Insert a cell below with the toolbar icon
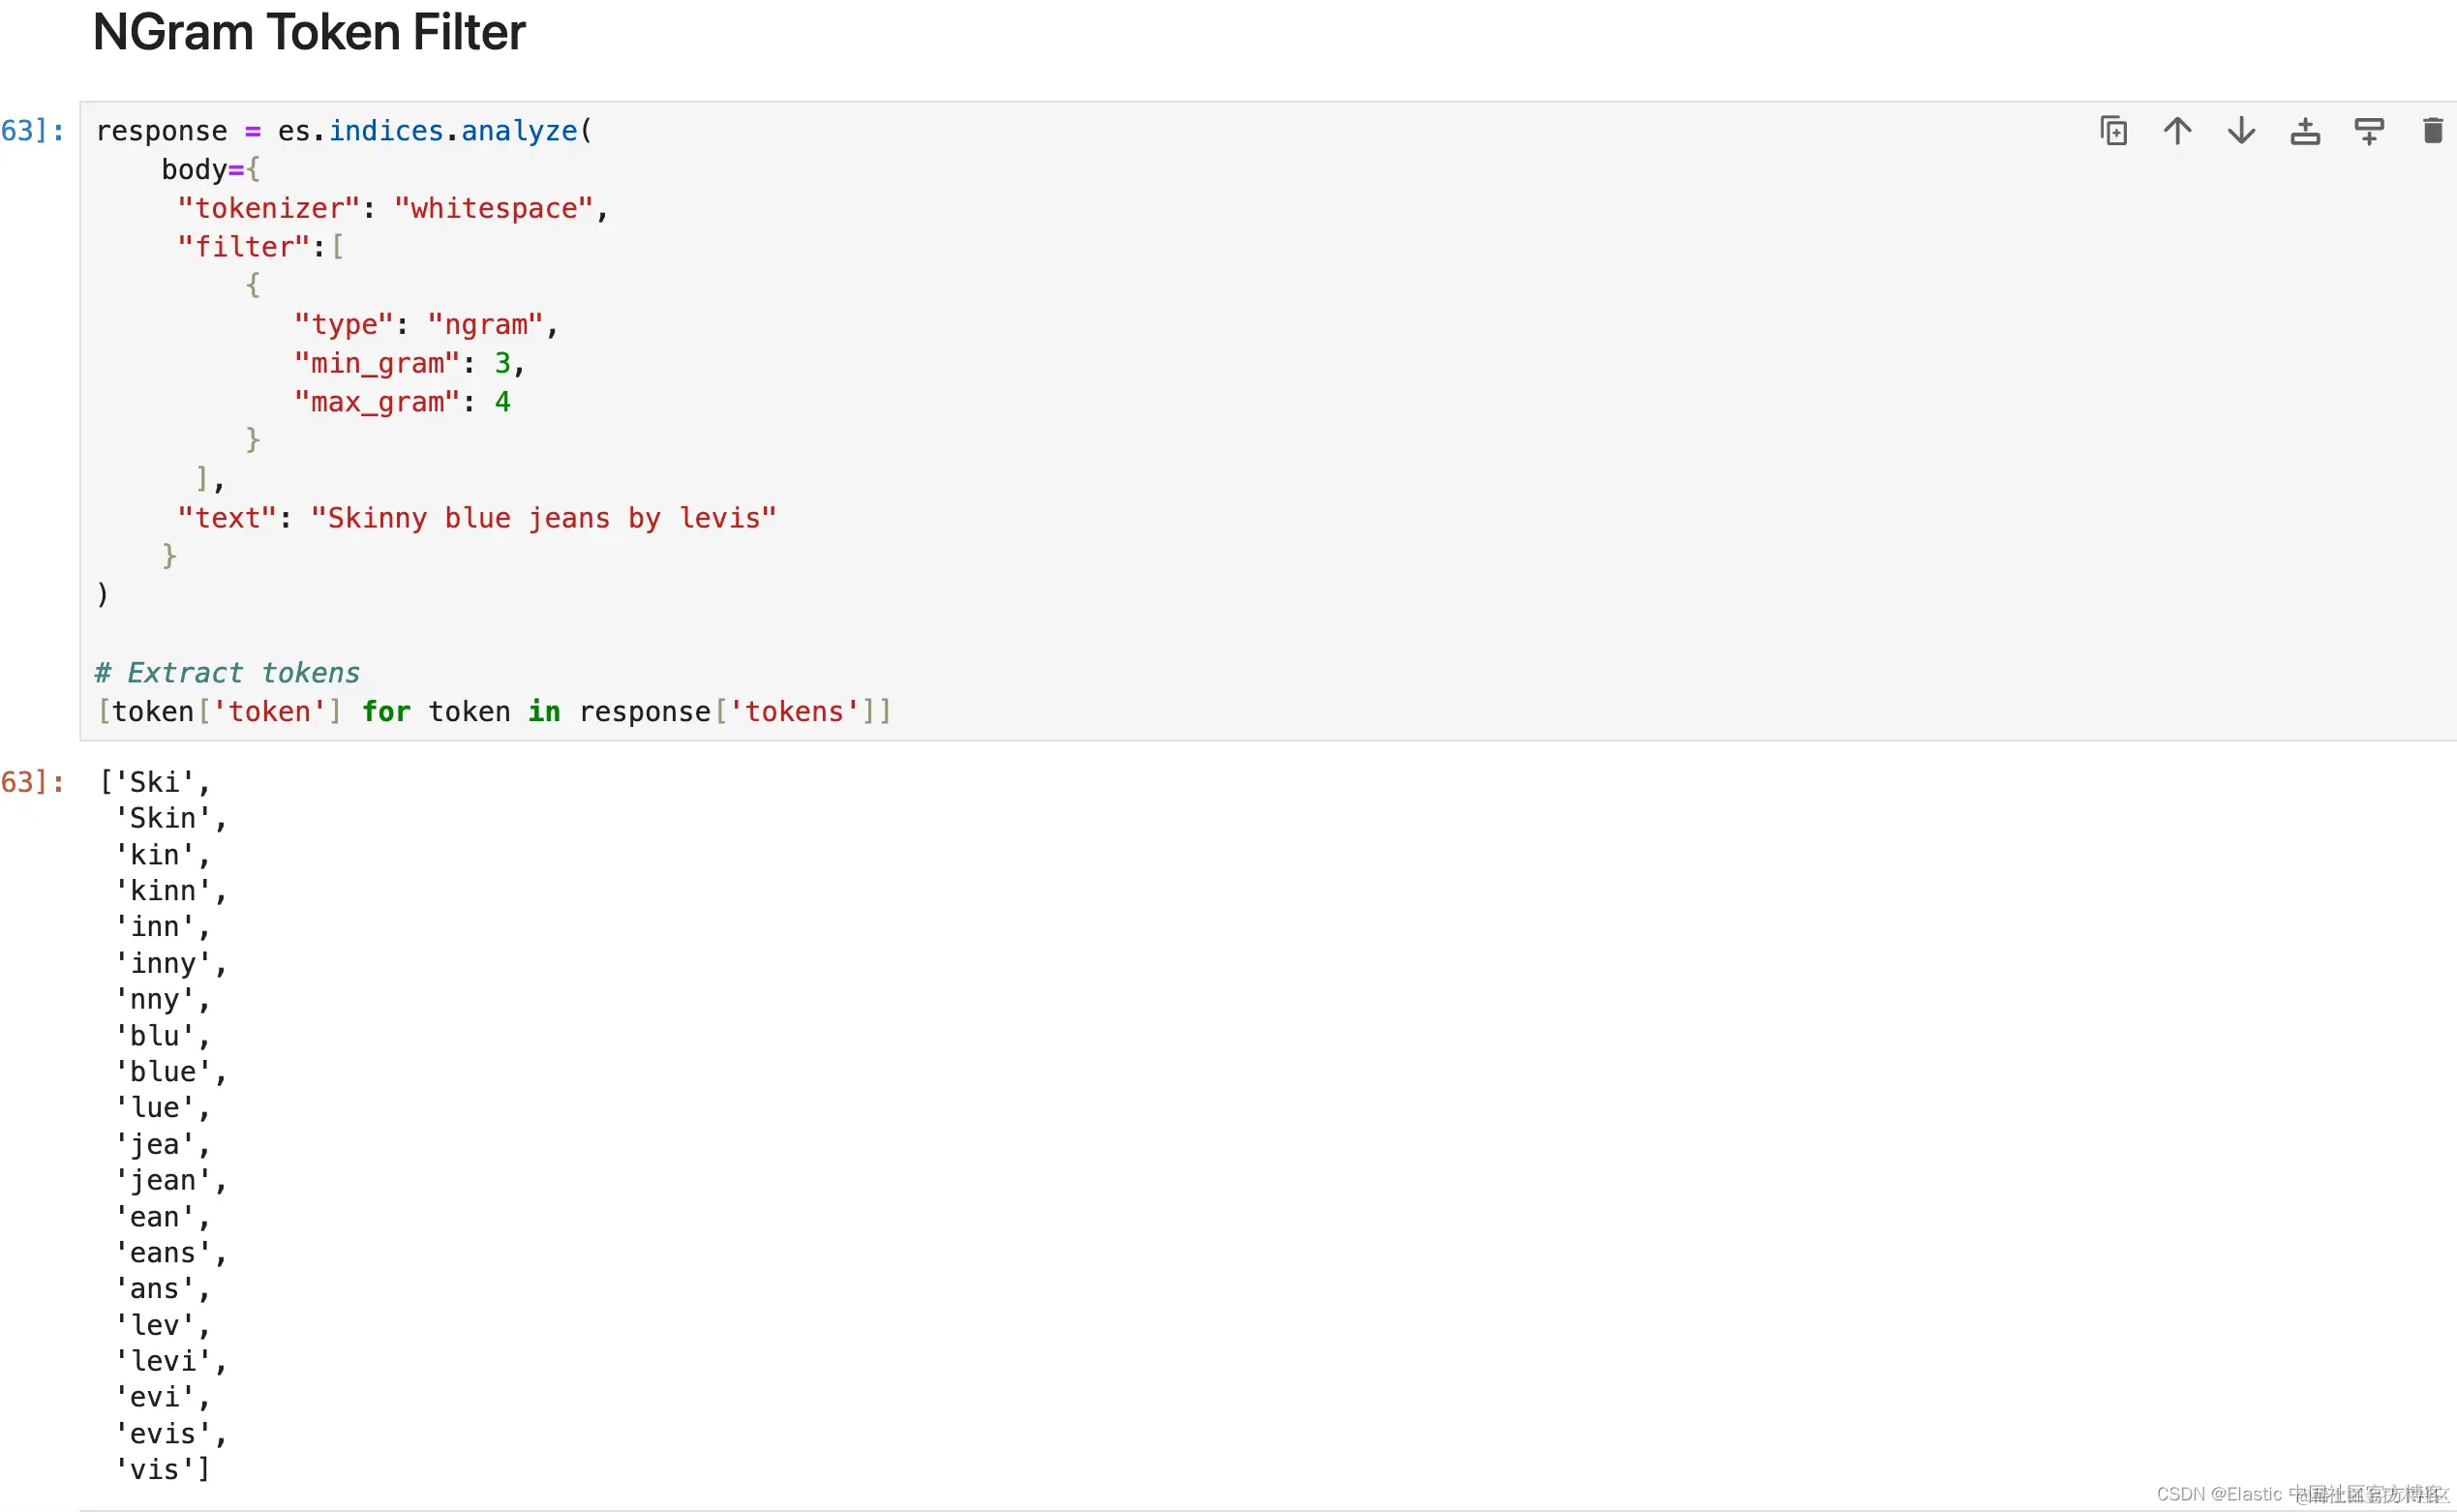2457x1512 pixels. click(2369, 131)
